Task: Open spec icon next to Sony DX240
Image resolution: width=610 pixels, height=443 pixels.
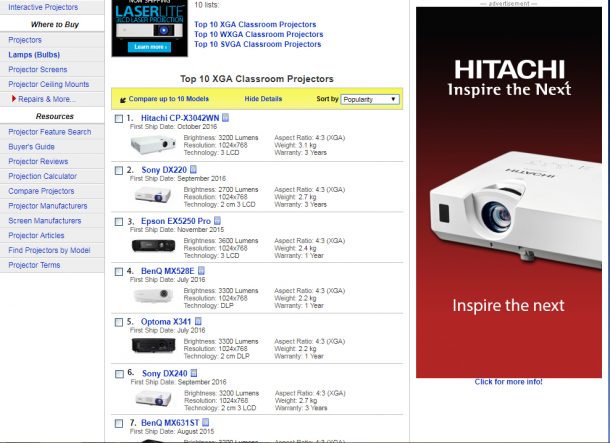Action: pyautogui.click(x=194, y=373)
